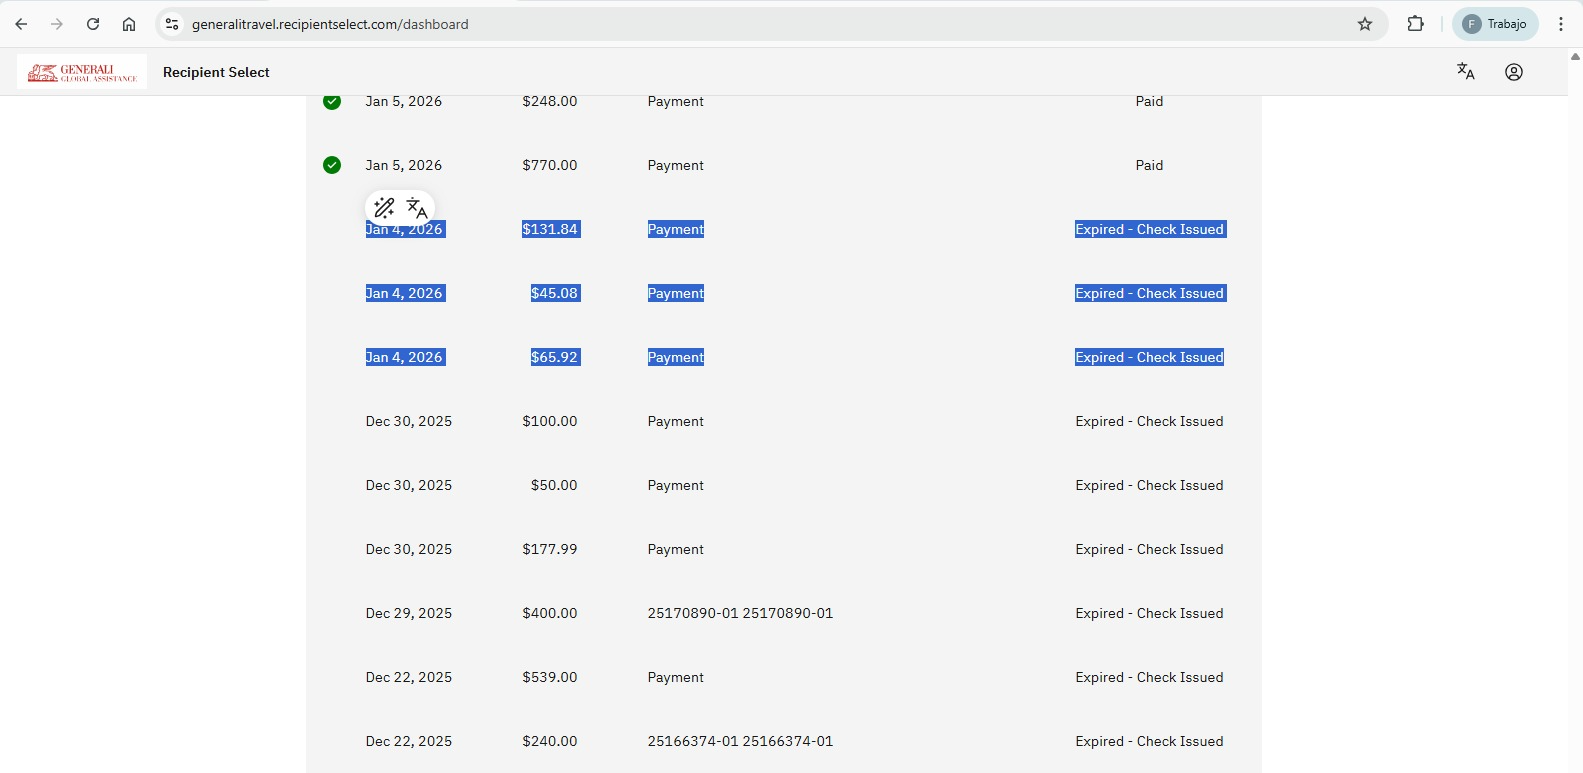Open the browser extensions menu
Viewport: 1583px width, 773px height.
tap(1416, 24)
